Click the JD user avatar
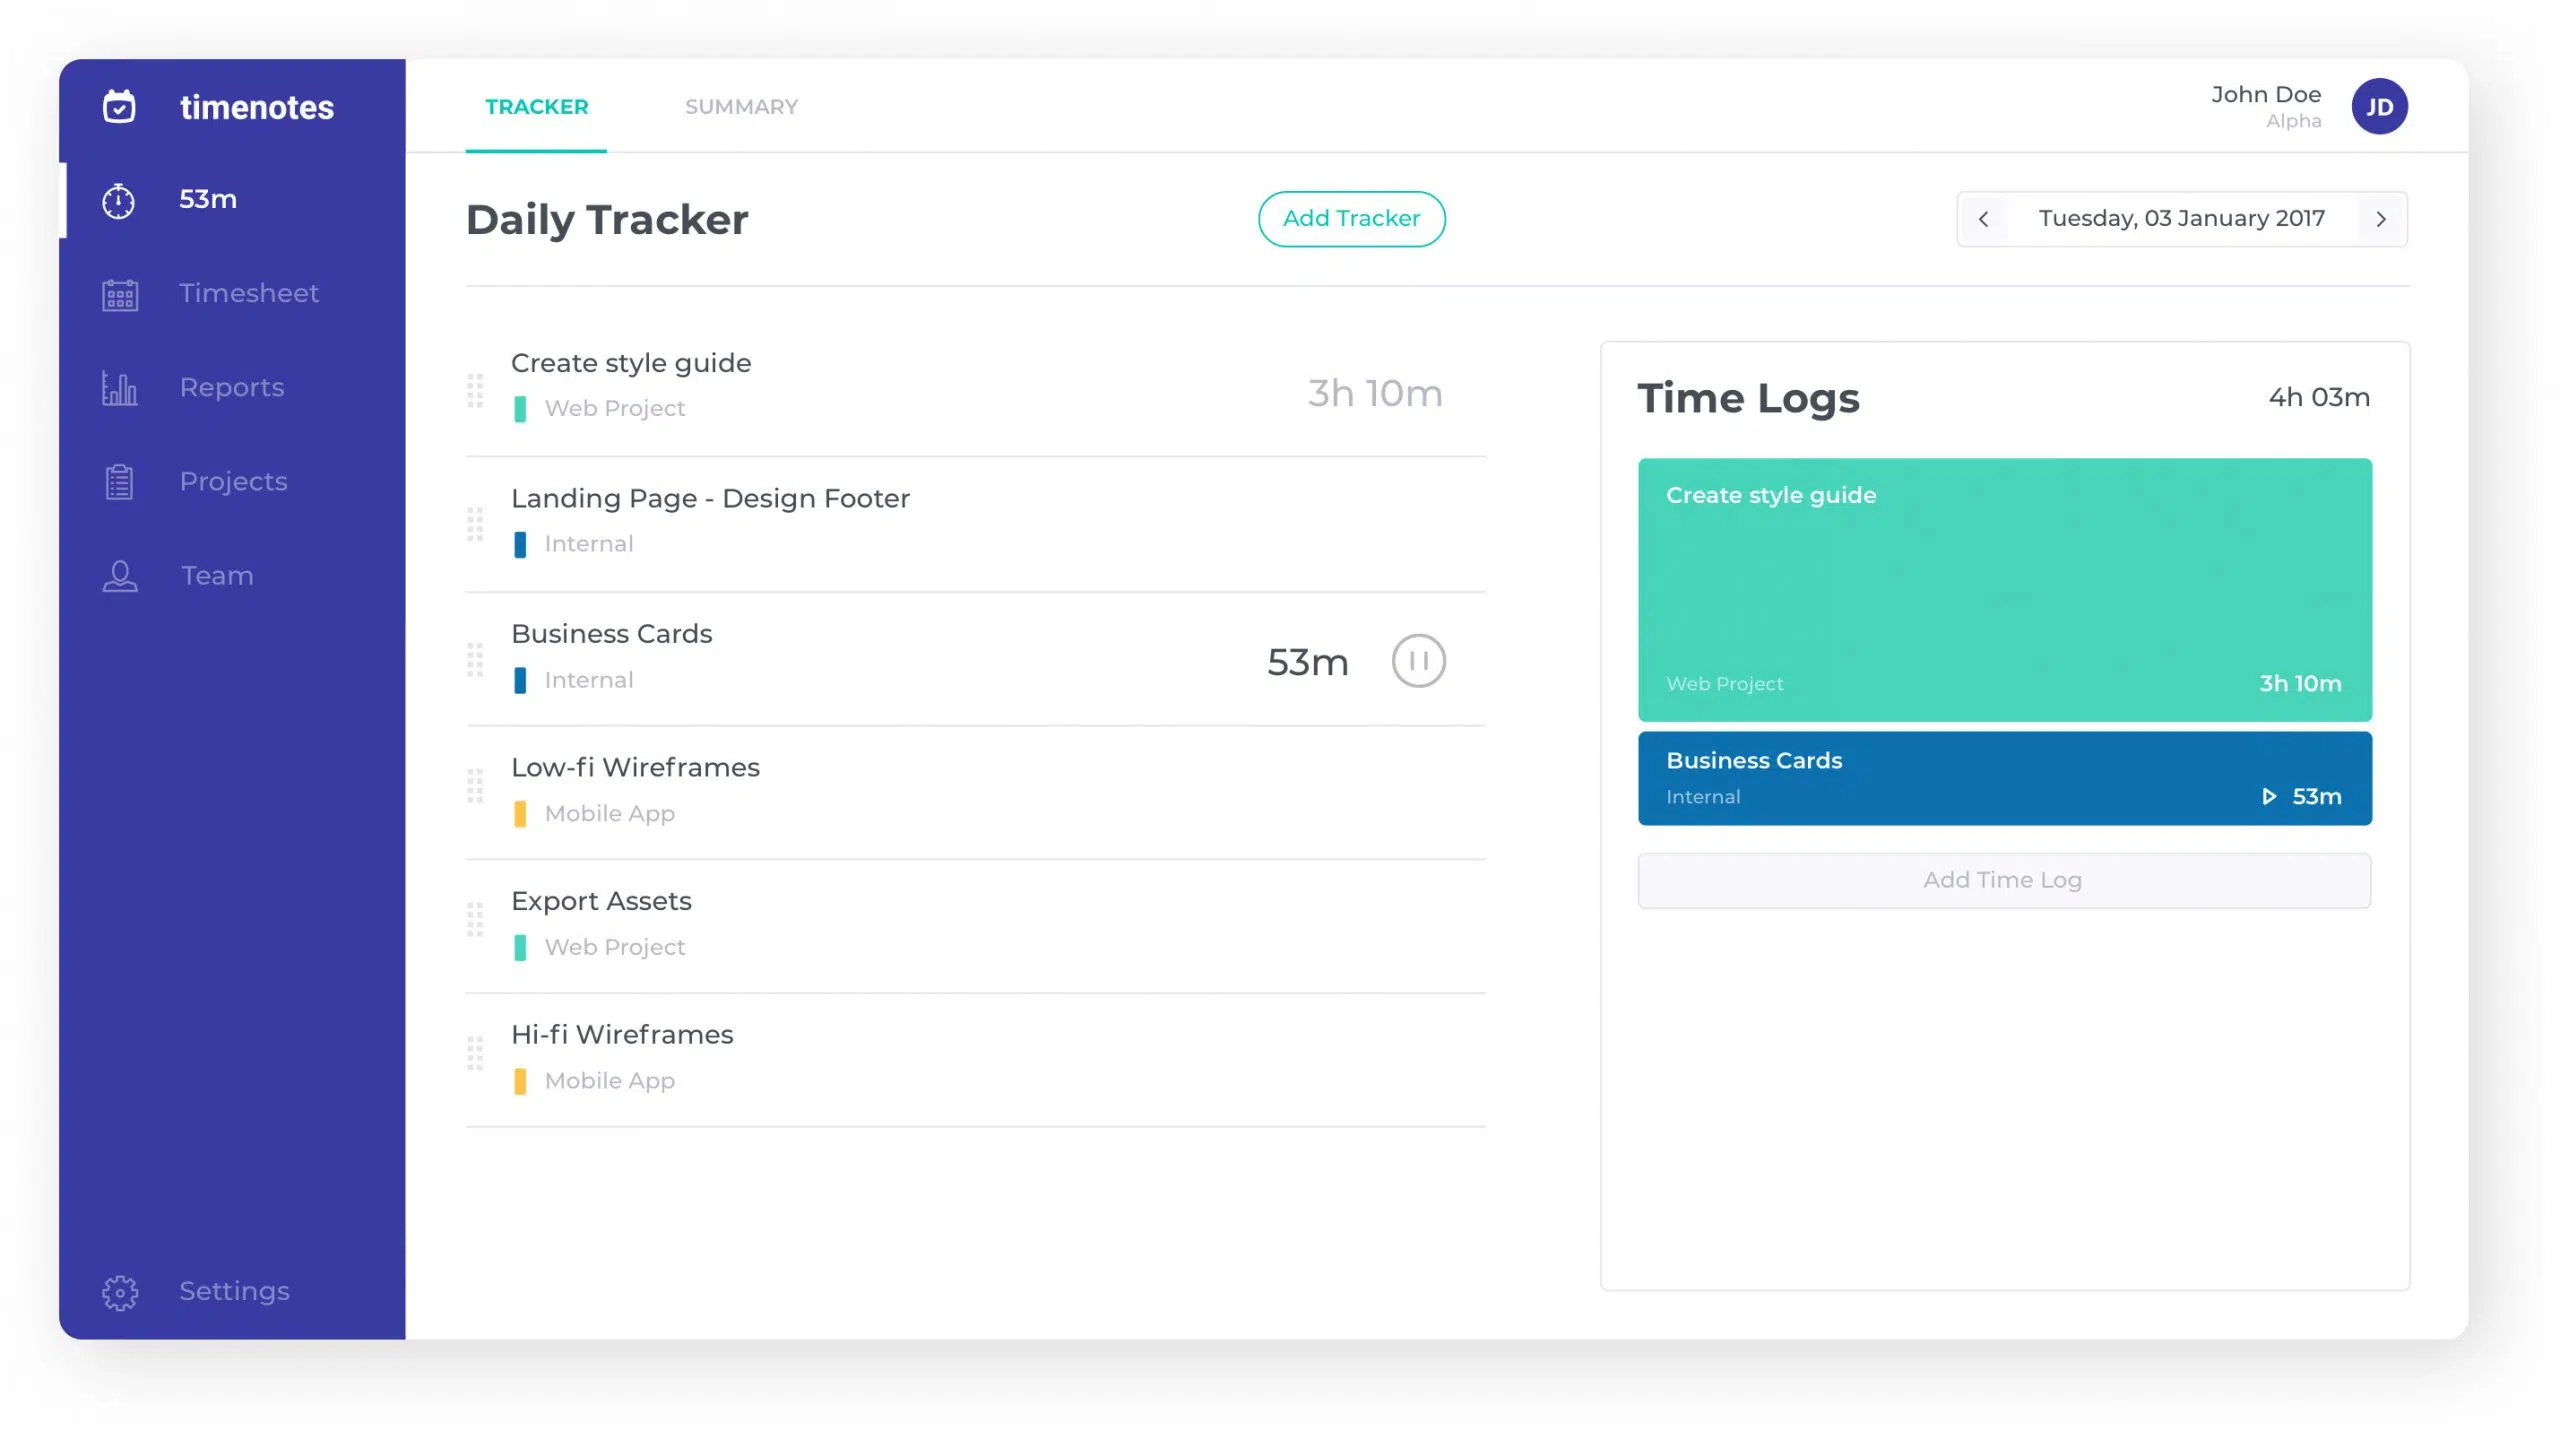This screenshot has height=1431, width=2560. tap(2379, 106)
